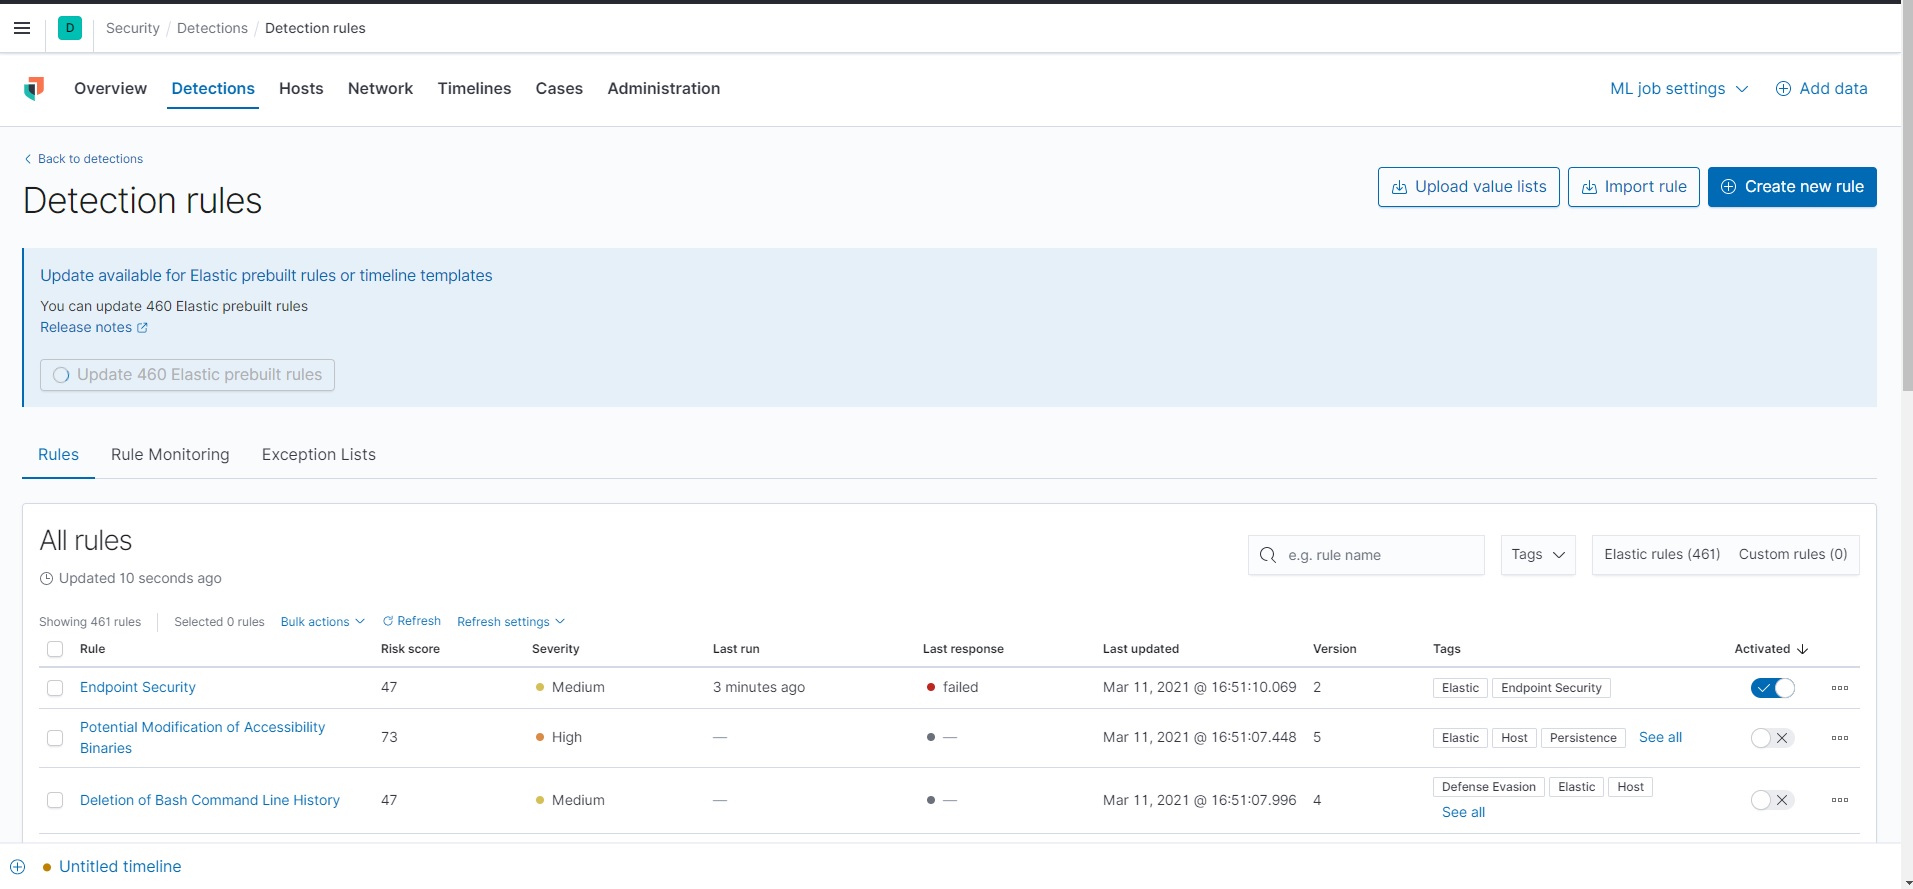1913x889 pixels.
Task: Click the Add data plus icon
Action: click(1783, 89)
